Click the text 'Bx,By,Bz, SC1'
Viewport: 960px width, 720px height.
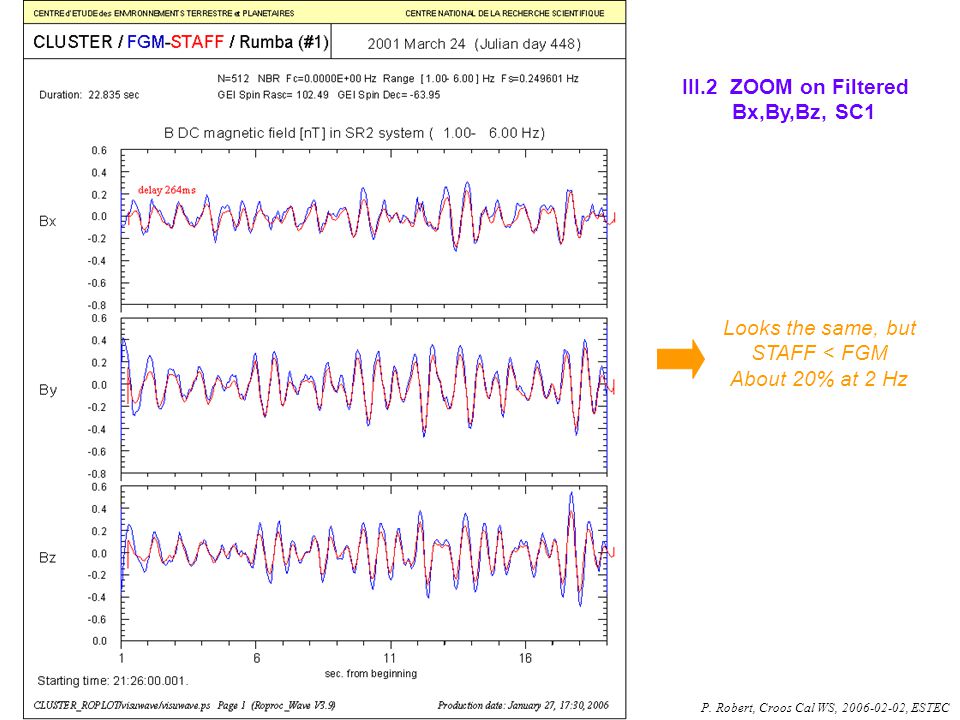[x=803, y=112]
